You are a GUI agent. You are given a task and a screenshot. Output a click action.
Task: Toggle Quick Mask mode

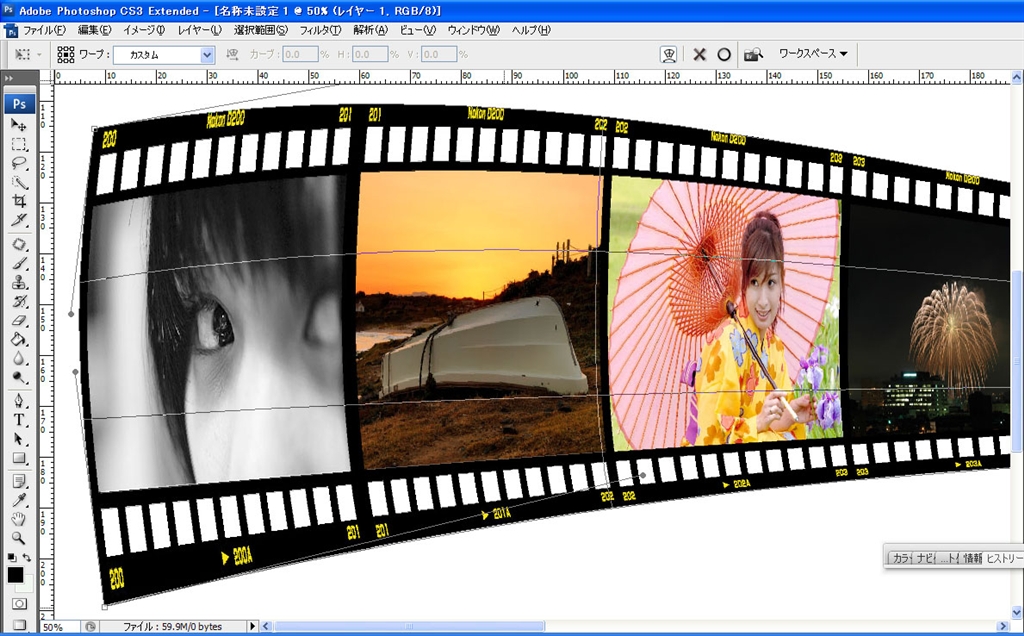[x=19, y=604]
